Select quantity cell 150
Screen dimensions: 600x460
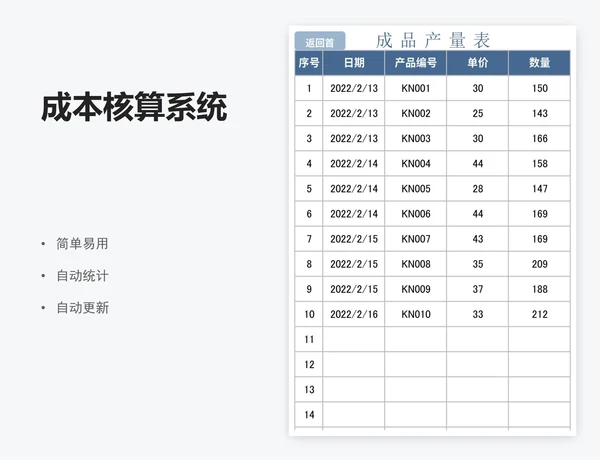pos(540,88)
